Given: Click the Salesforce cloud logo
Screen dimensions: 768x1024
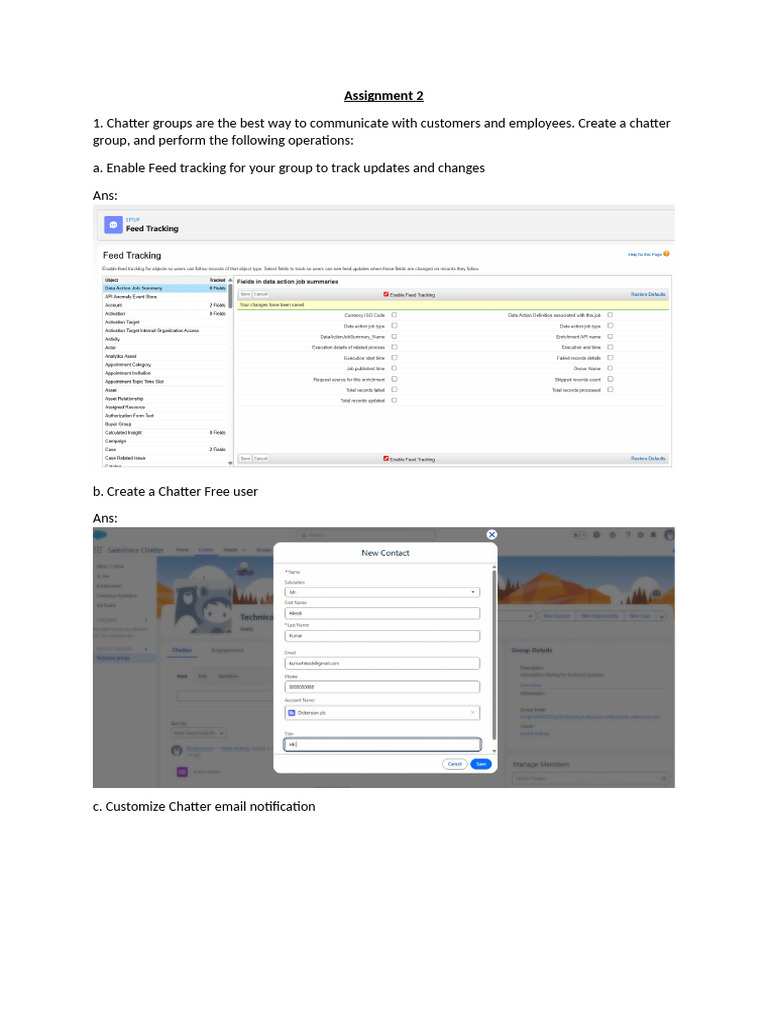Looking at the screenshot, I should 100,534.
